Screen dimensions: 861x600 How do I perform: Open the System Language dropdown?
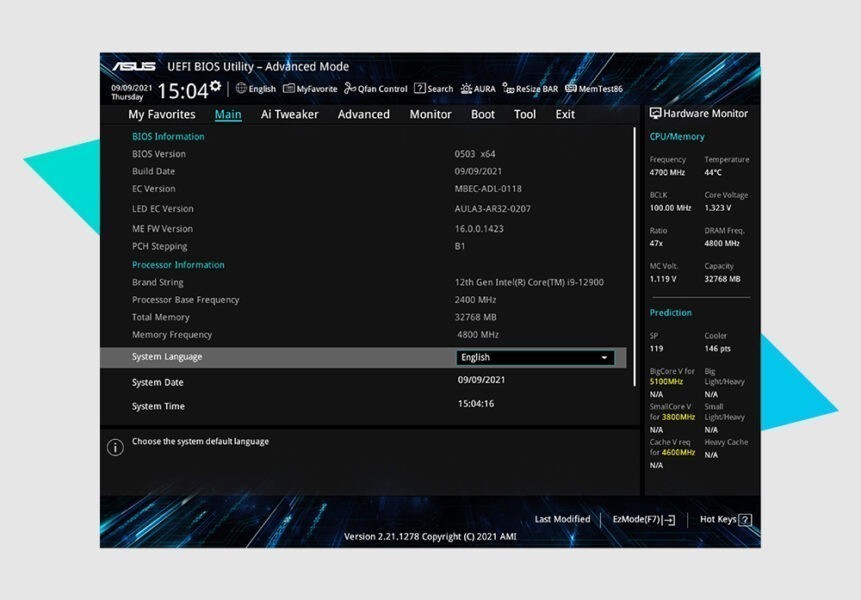[x=535, y=357]
